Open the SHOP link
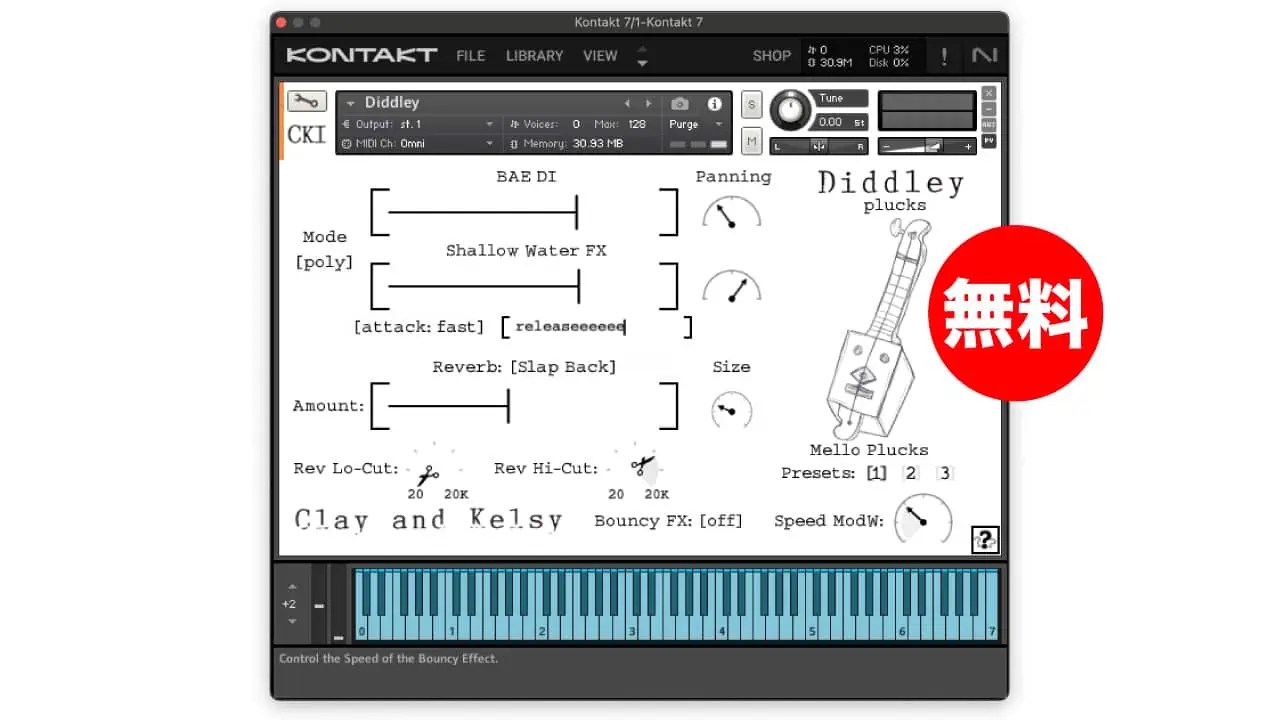The image size is (1280, 720). click(771, 56)
